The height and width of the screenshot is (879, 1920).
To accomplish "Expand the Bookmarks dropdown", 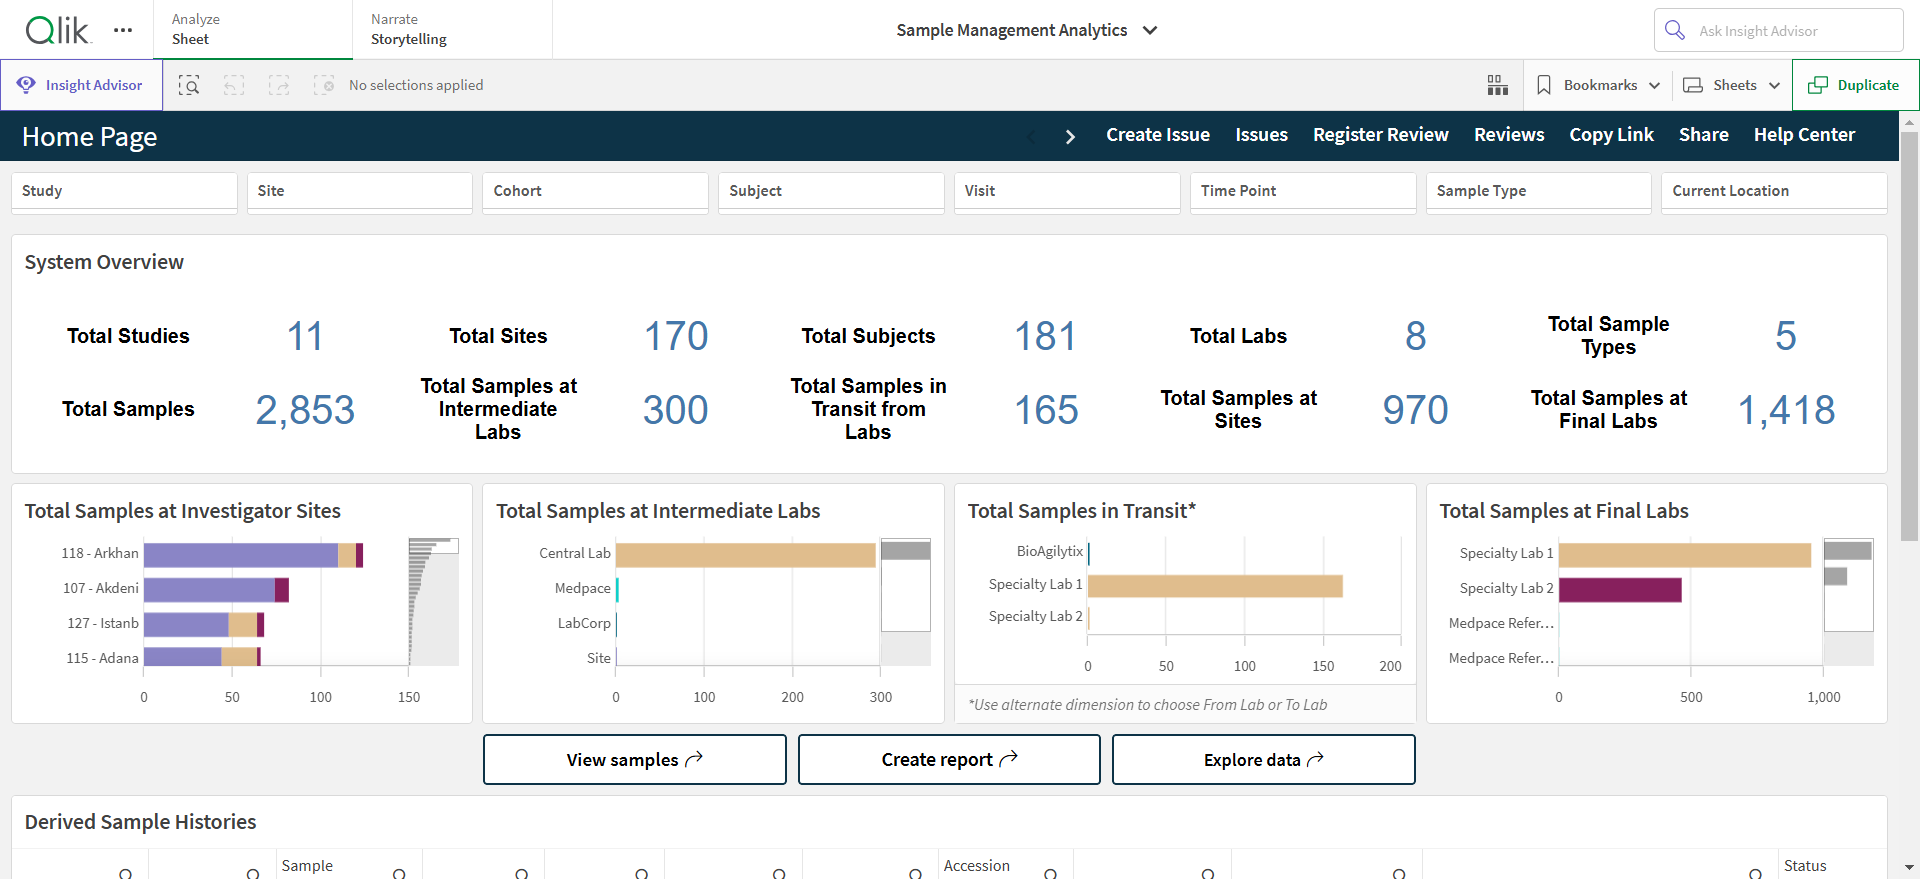I will click(x=1598, y=85).
